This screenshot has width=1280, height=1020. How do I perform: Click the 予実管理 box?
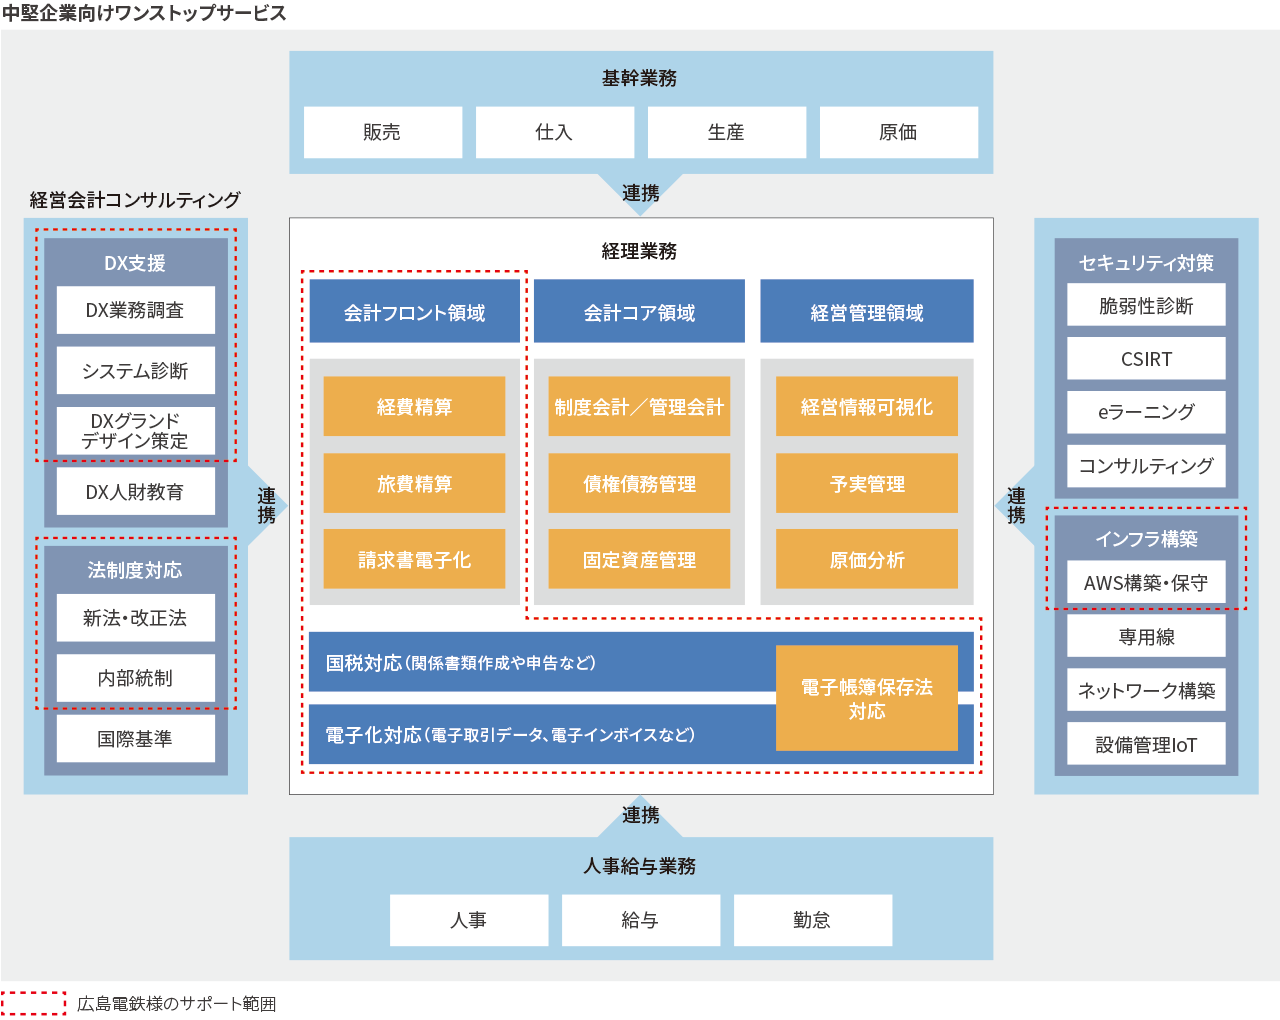(867, 483)
